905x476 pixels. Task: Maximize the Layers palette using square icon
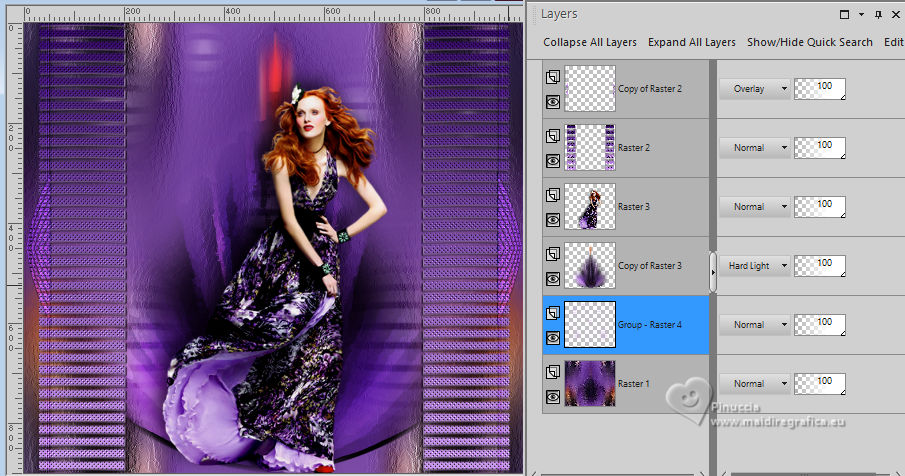pyautogui.click(x=845, y=14)
